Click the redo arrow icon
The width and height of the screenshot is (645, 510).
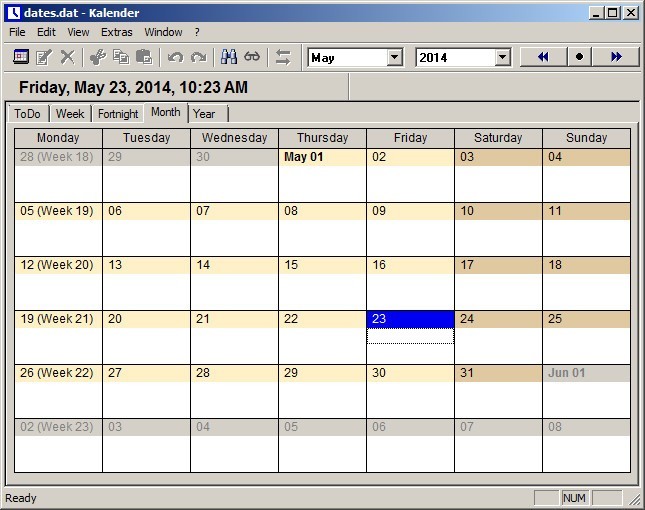199,57
